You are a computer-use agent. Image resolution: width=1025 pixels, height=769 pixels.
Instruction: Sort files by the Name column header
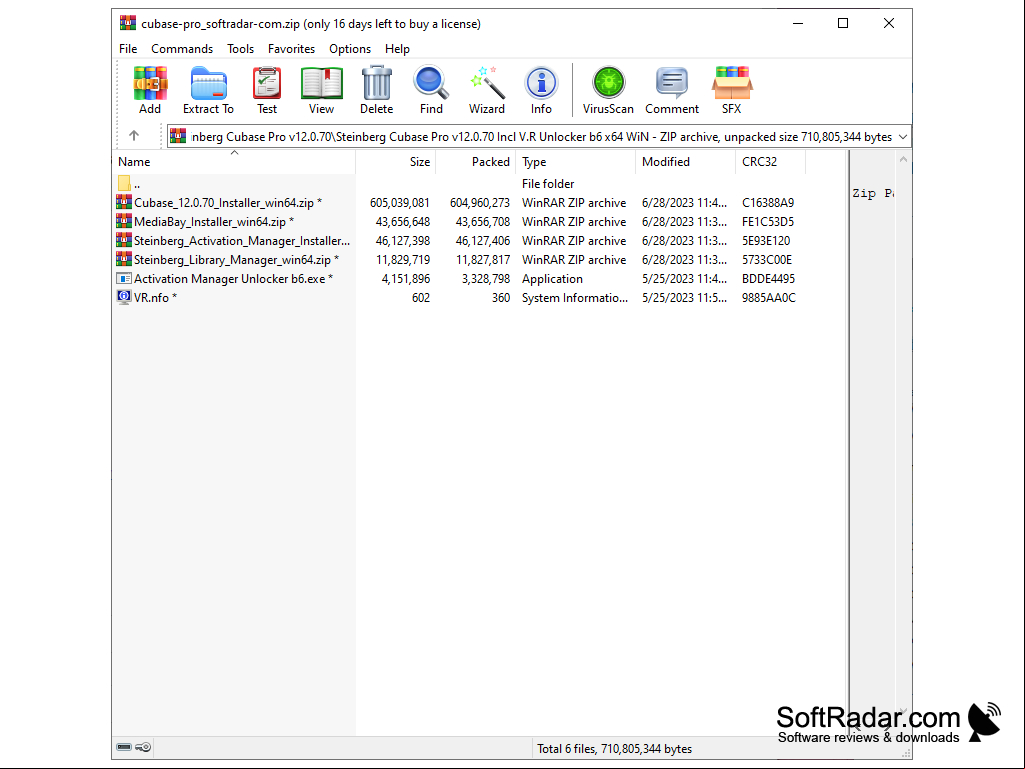[234, 162]
